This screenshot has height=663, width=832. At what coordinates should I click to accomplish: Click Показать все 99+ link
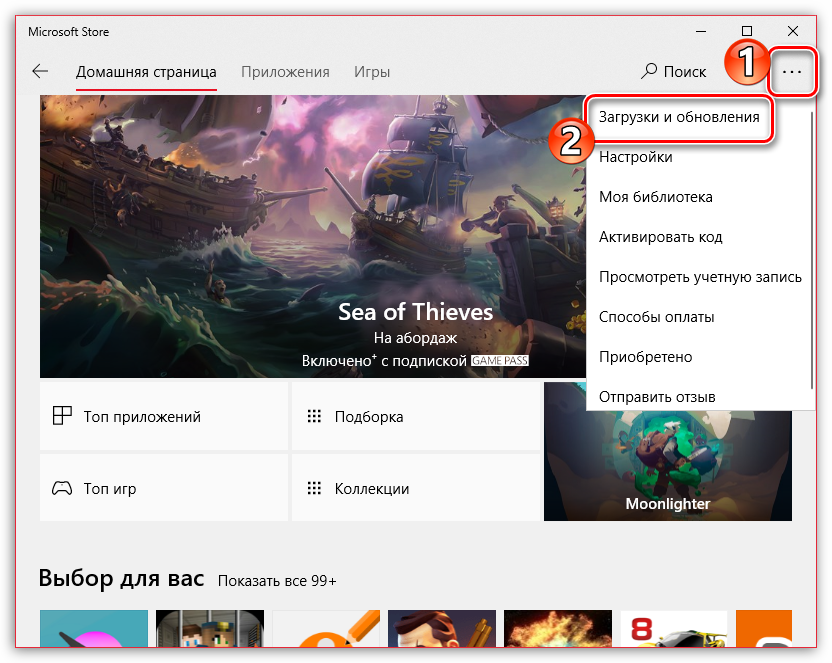tap(277, 581)
